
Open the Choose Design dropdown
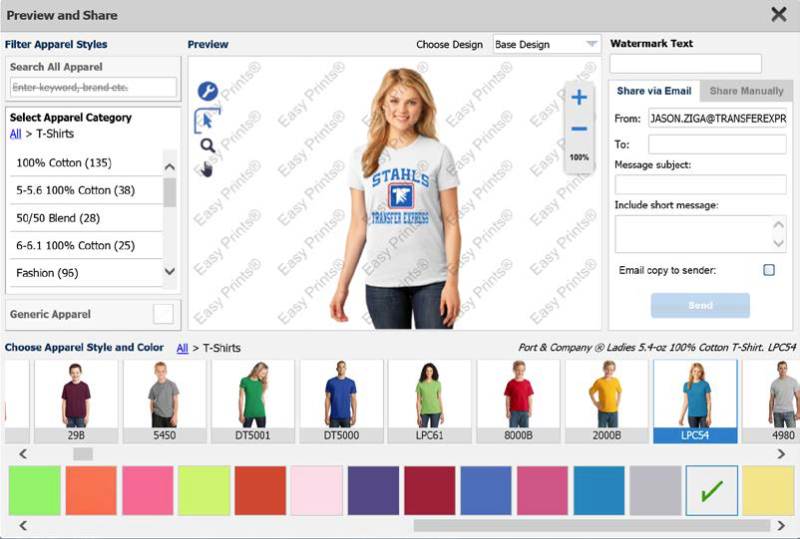(x=546, y=44)
